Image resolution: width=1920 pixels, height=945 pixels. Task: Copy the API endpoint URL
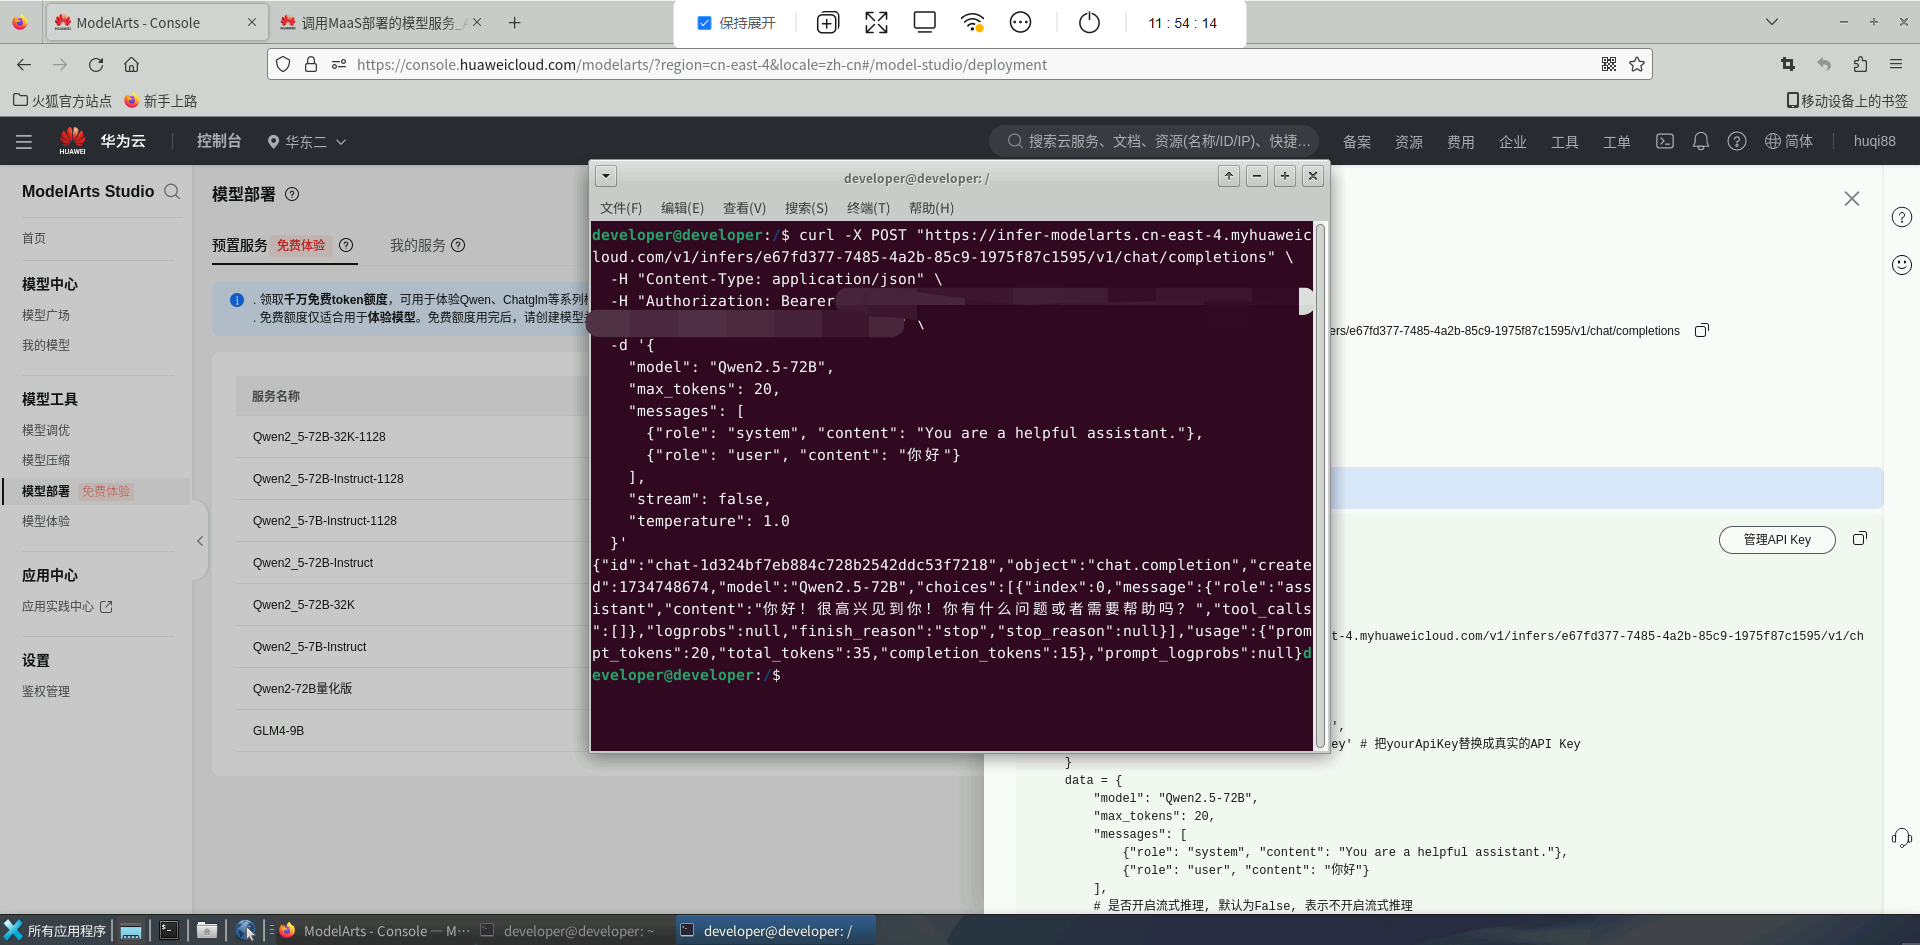point(1702,330)
